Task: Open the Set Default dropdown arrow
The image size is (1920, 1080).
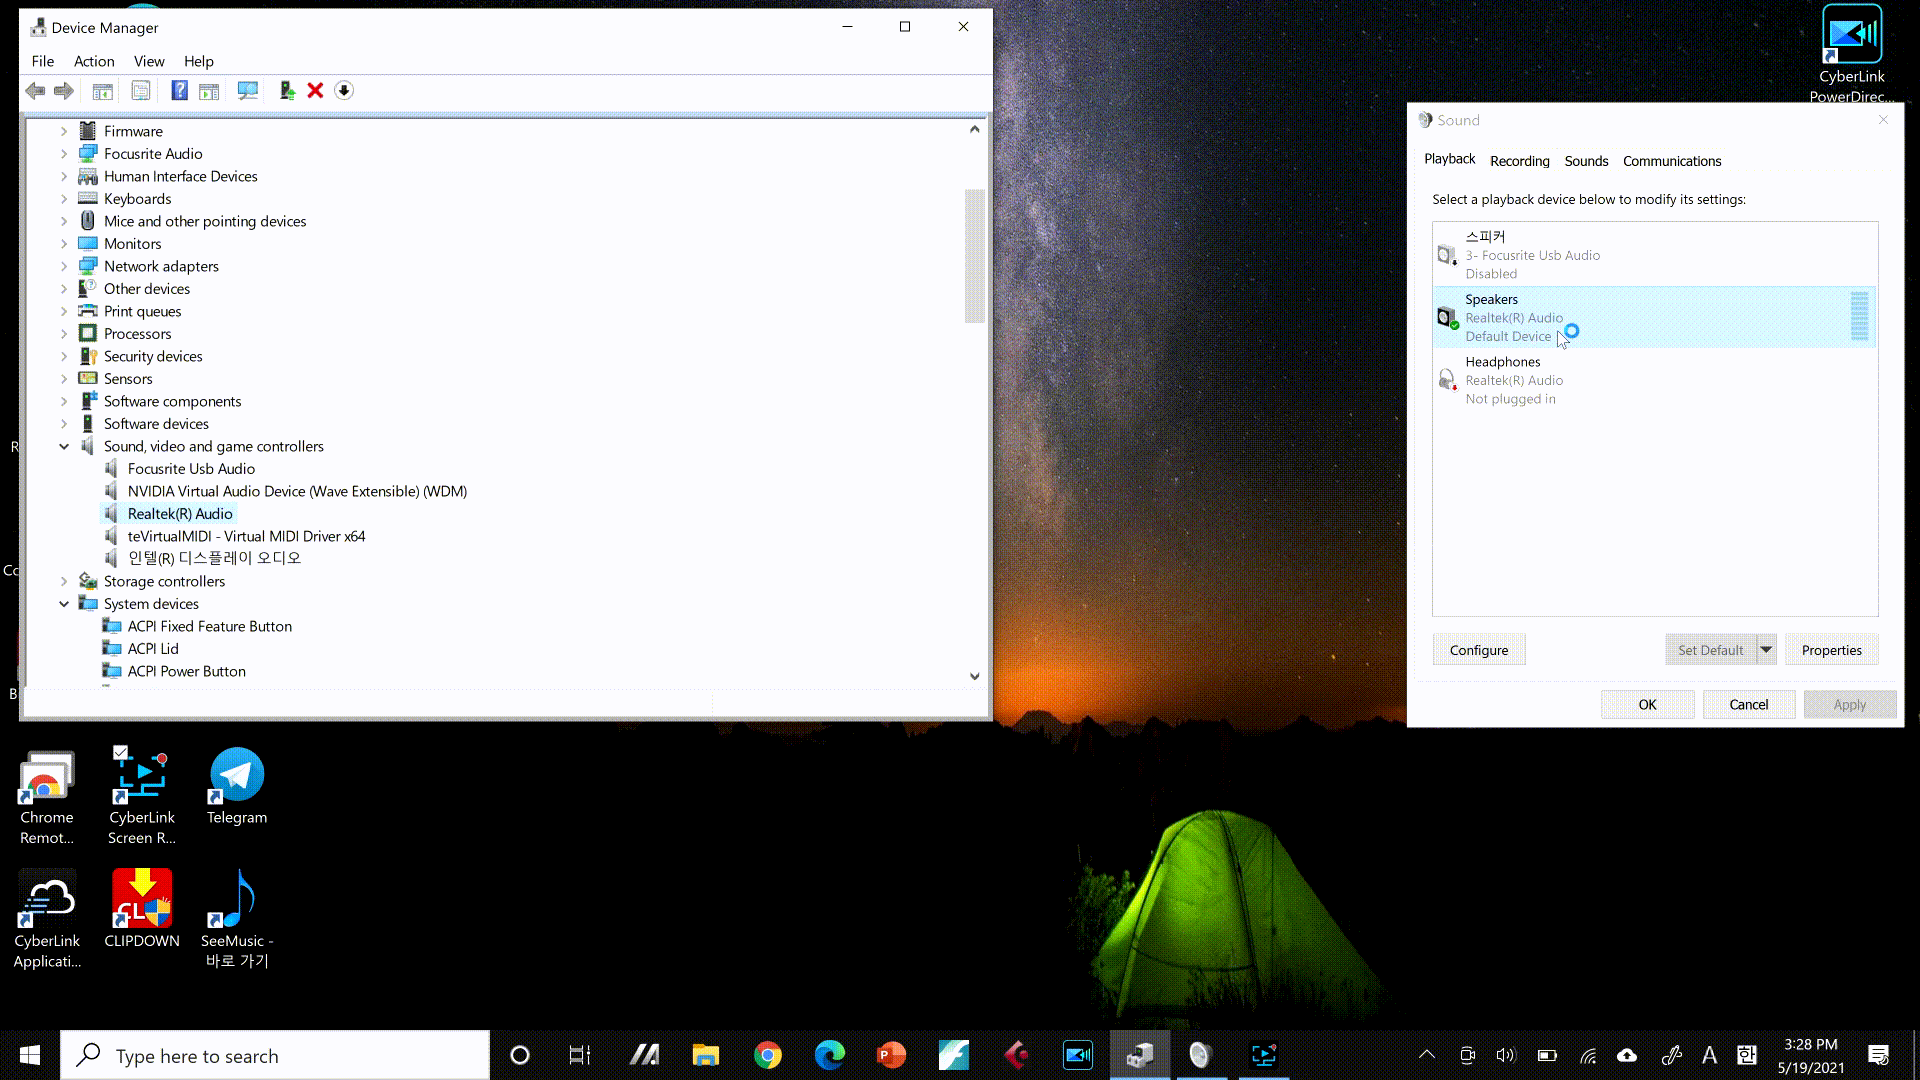Action: point(1766,650)
